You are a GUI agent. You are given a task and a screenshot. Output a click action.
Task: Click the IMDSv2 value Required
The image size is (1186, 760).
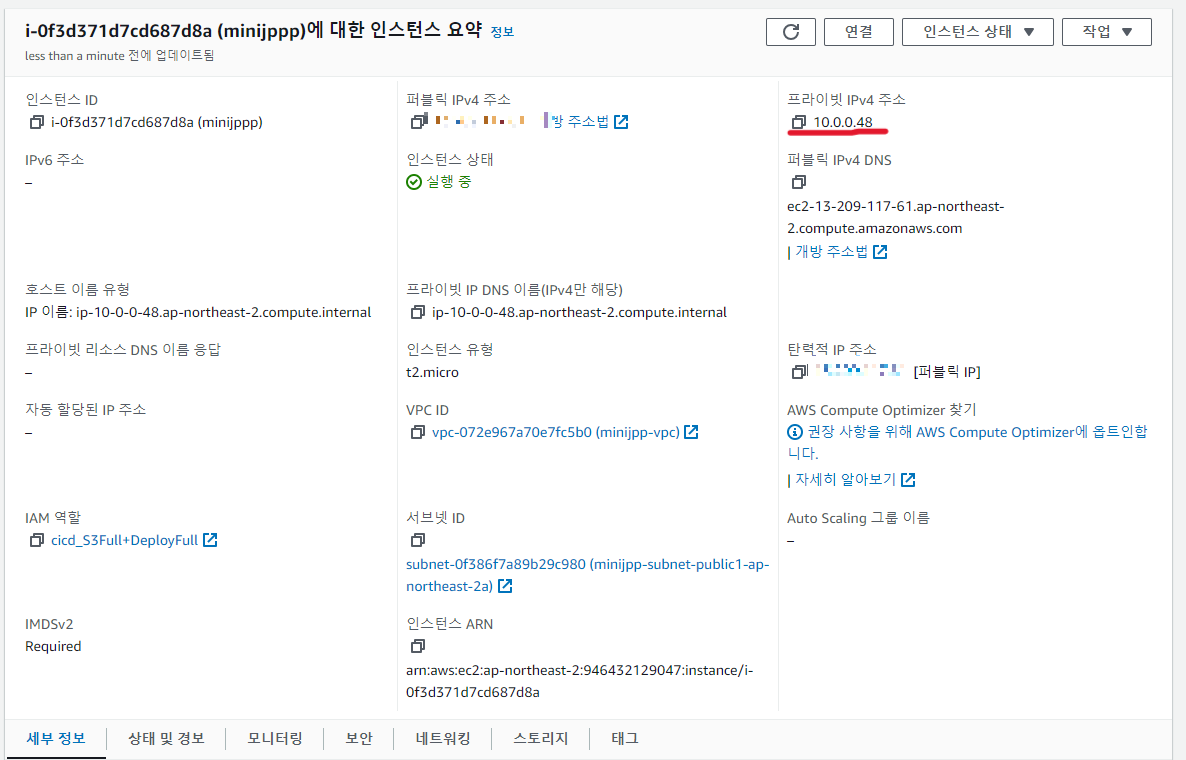53,646
